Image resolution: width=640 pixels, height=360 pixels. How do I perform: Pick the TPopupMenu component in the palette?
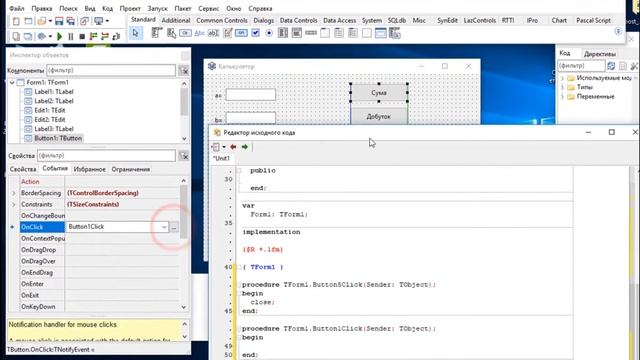(x=171, y=33)
